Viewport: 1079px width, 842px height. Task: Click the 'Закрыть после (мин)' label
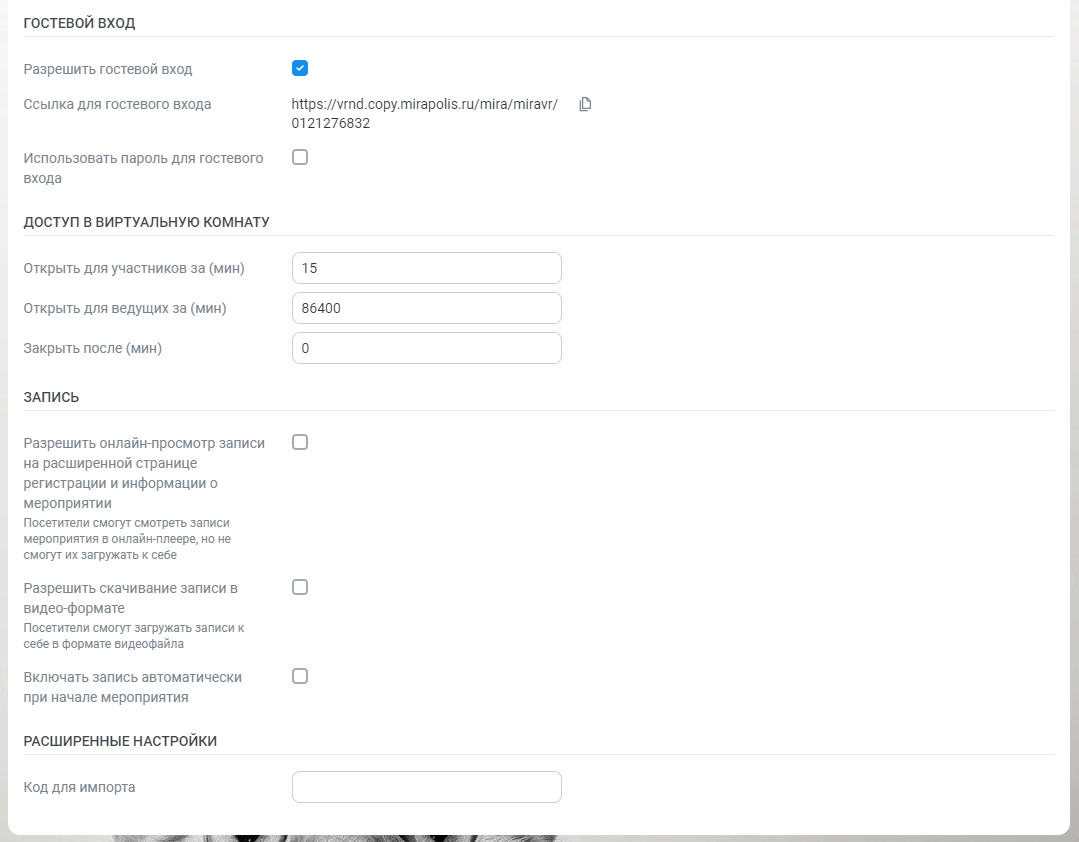93,348
